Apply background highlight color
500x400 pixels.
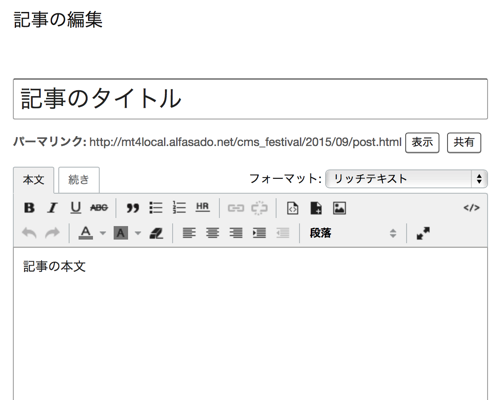121,233
